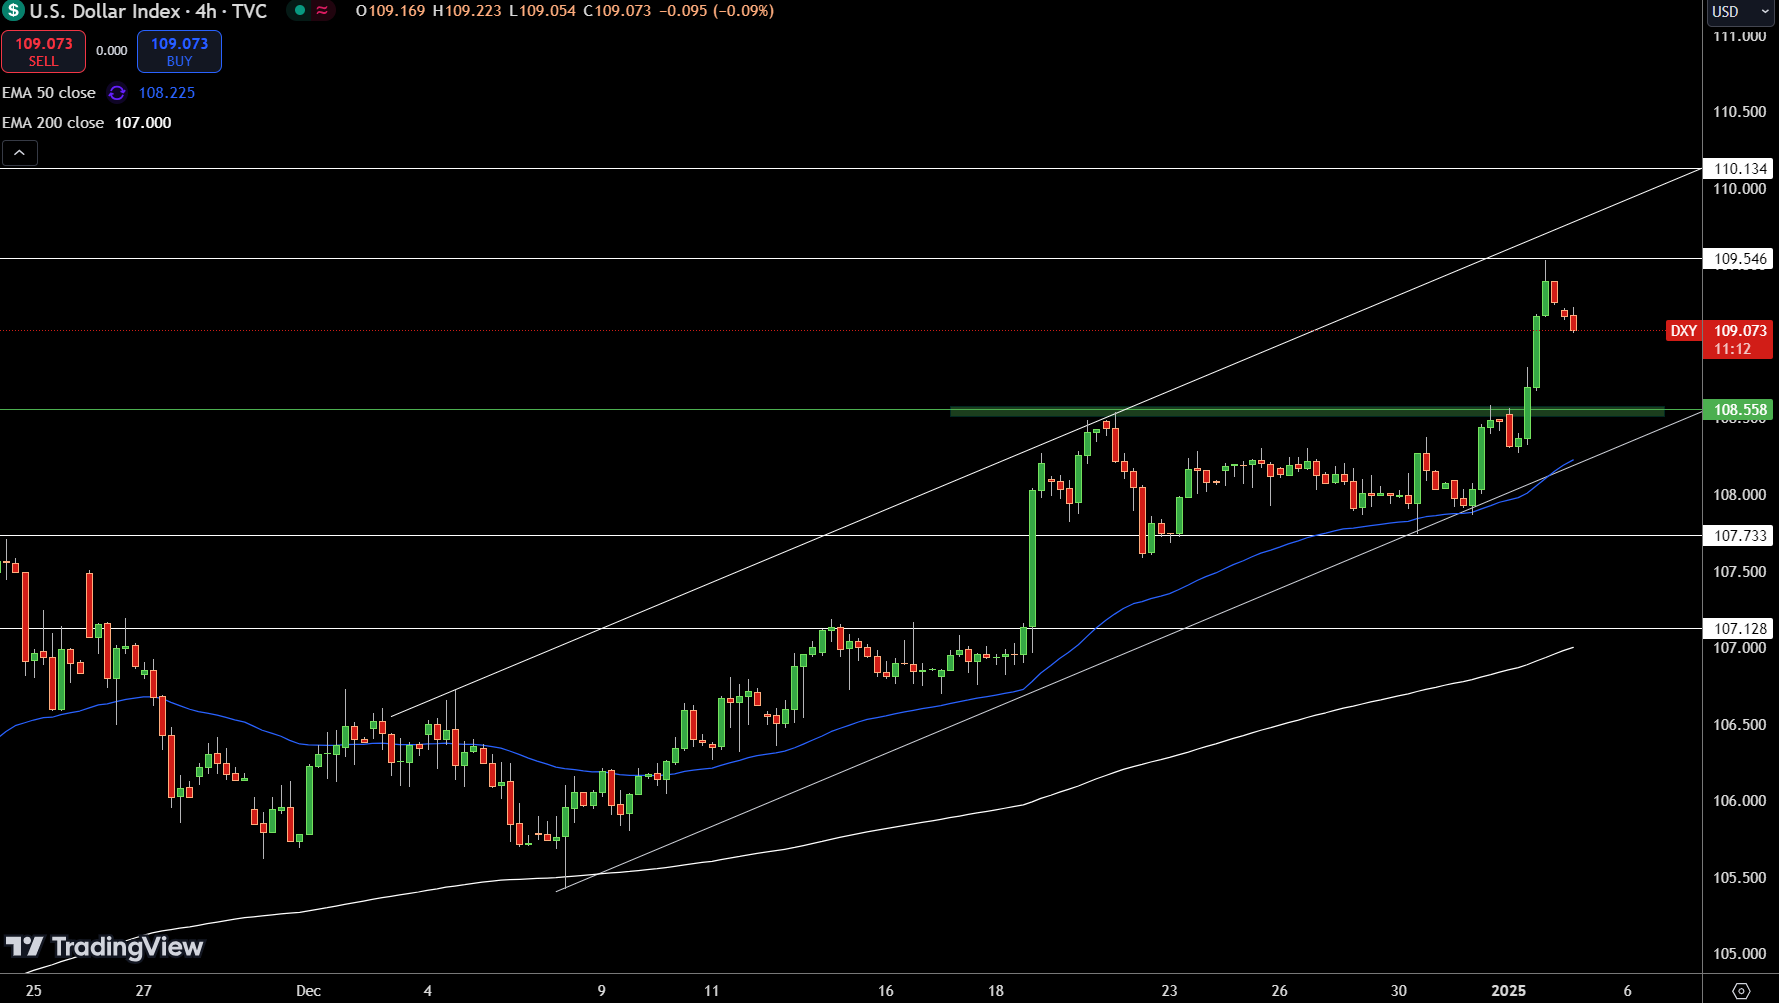Click the TradingView logo
The width and height of the screenshot is (1779, 1003).
104,946
